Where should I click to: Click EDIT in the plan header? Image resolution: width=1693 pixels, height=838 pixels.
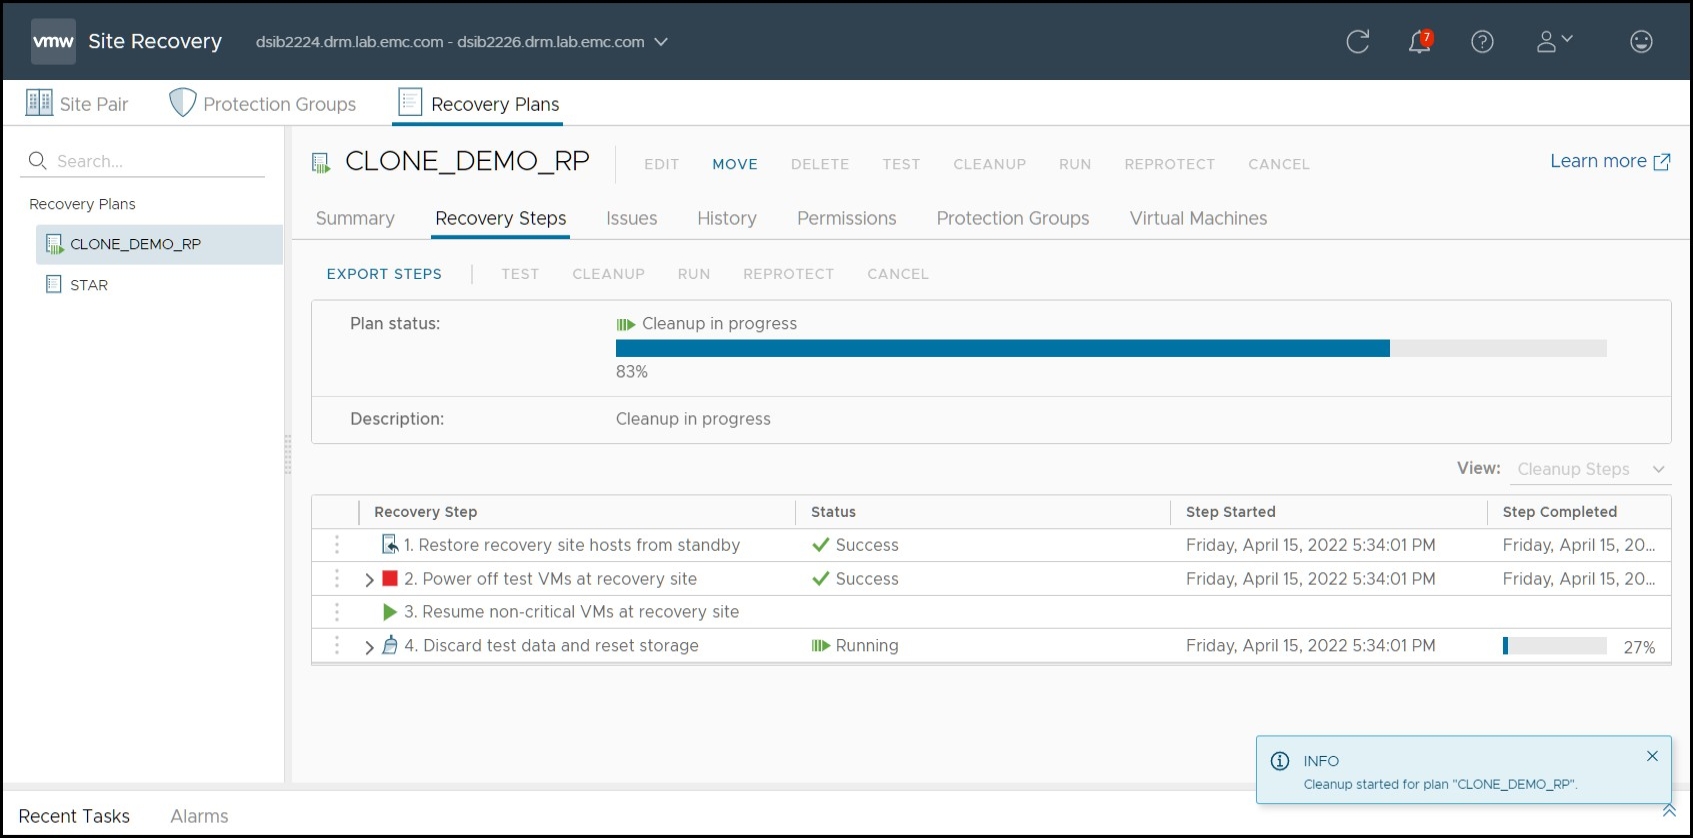(661, 164)
